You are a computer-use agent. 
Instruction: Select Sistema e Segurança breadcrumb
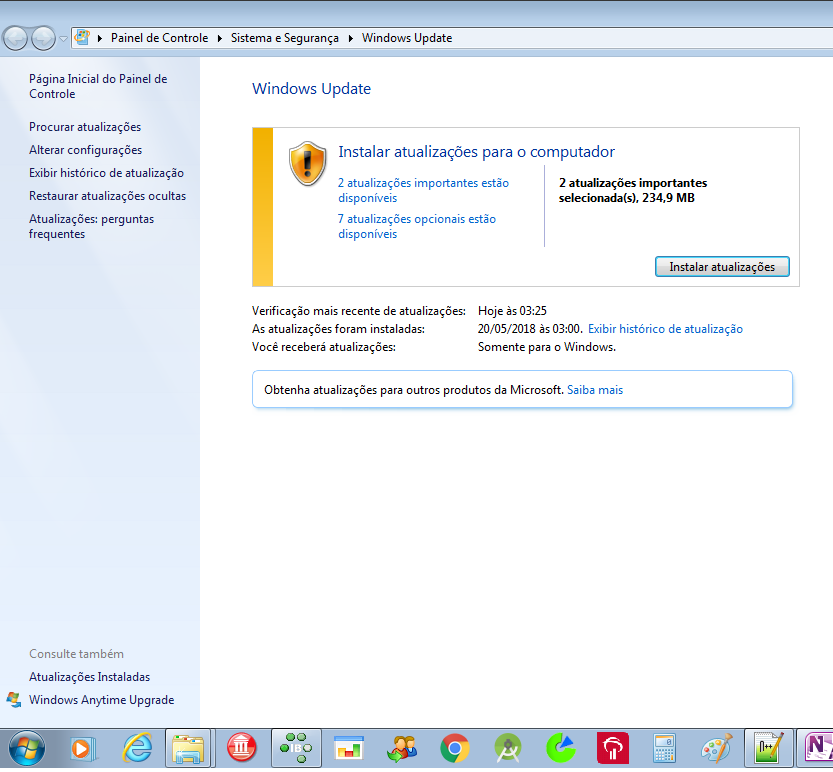285,38
